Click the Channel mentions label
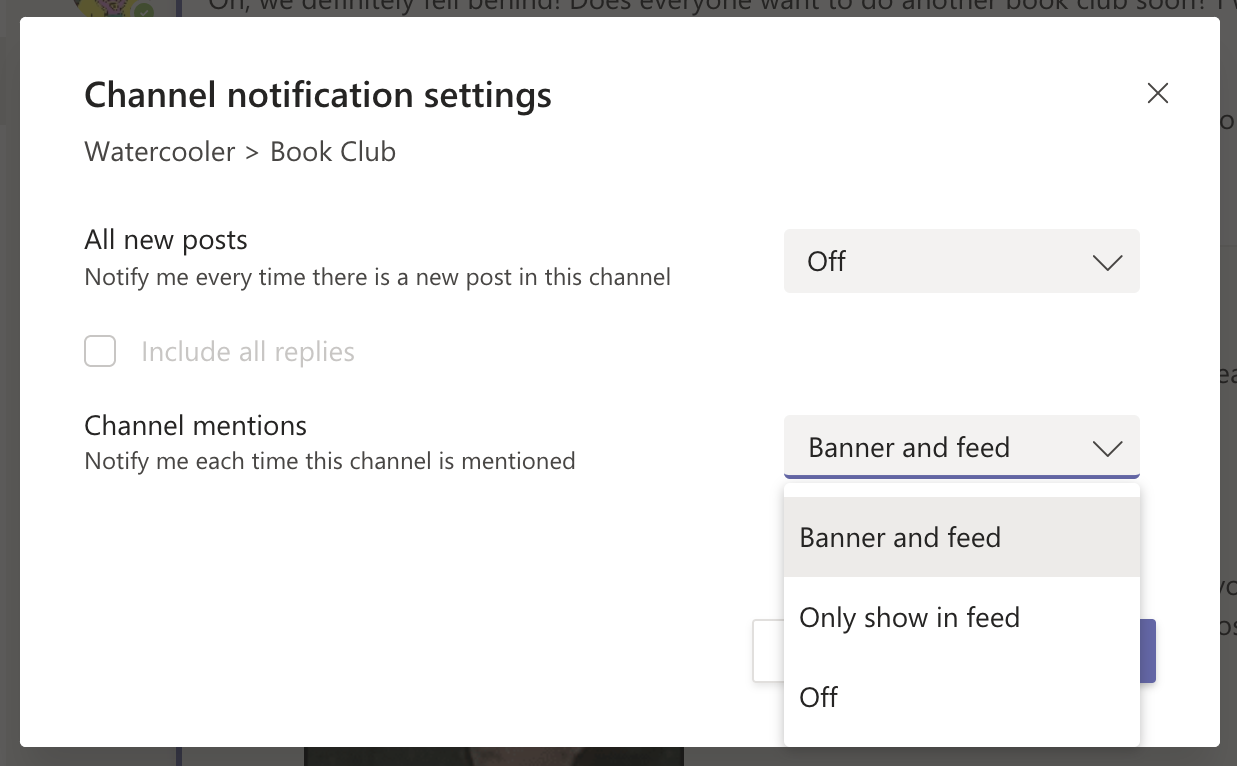Screen dimensions: 1237x766 click(x=195, y=425)
